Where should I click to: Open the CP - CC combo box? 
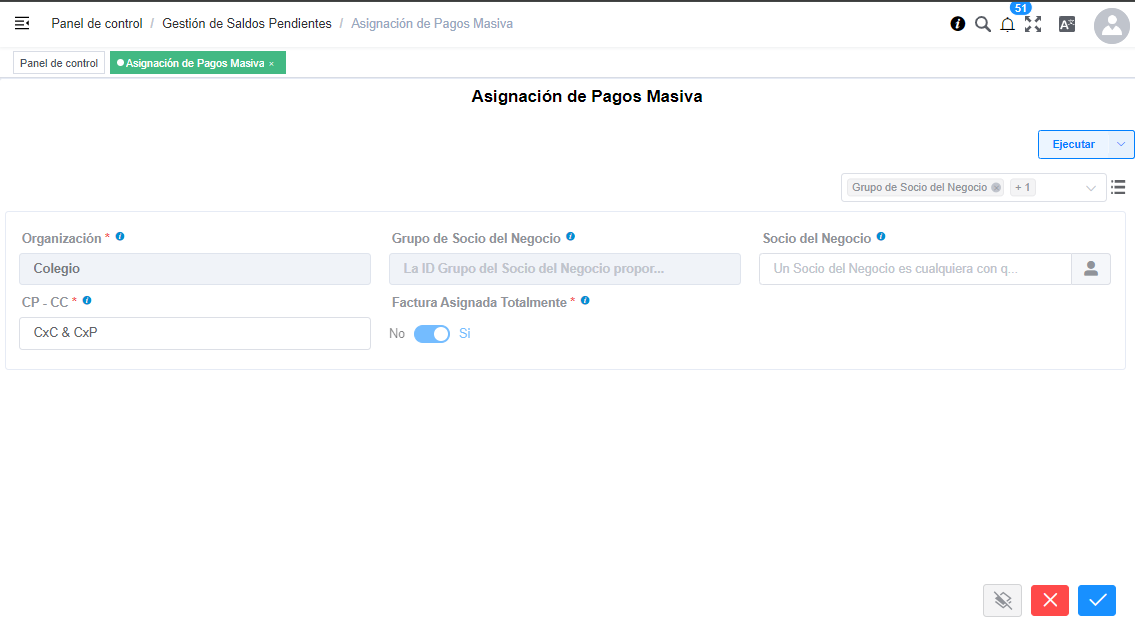pyautogui.click(x=195, y=334)
